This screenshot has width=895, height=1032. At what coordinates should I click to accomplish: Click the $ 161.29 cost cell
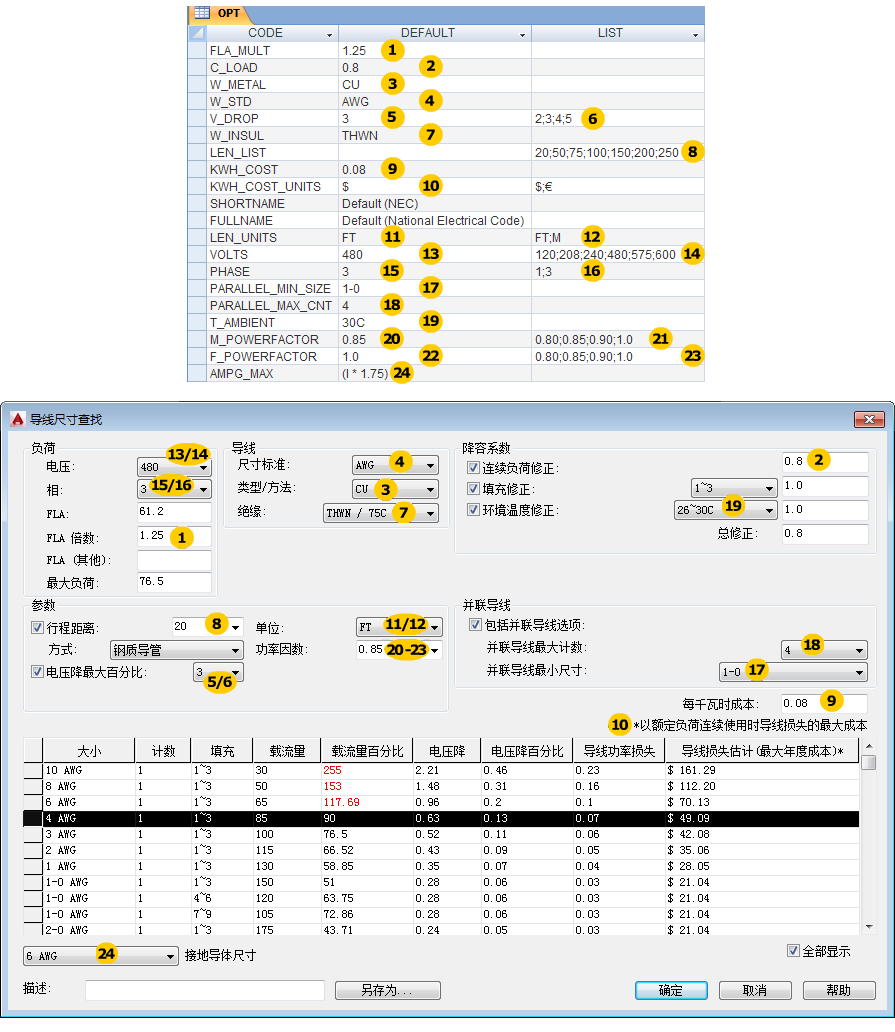tap(761, 770)
